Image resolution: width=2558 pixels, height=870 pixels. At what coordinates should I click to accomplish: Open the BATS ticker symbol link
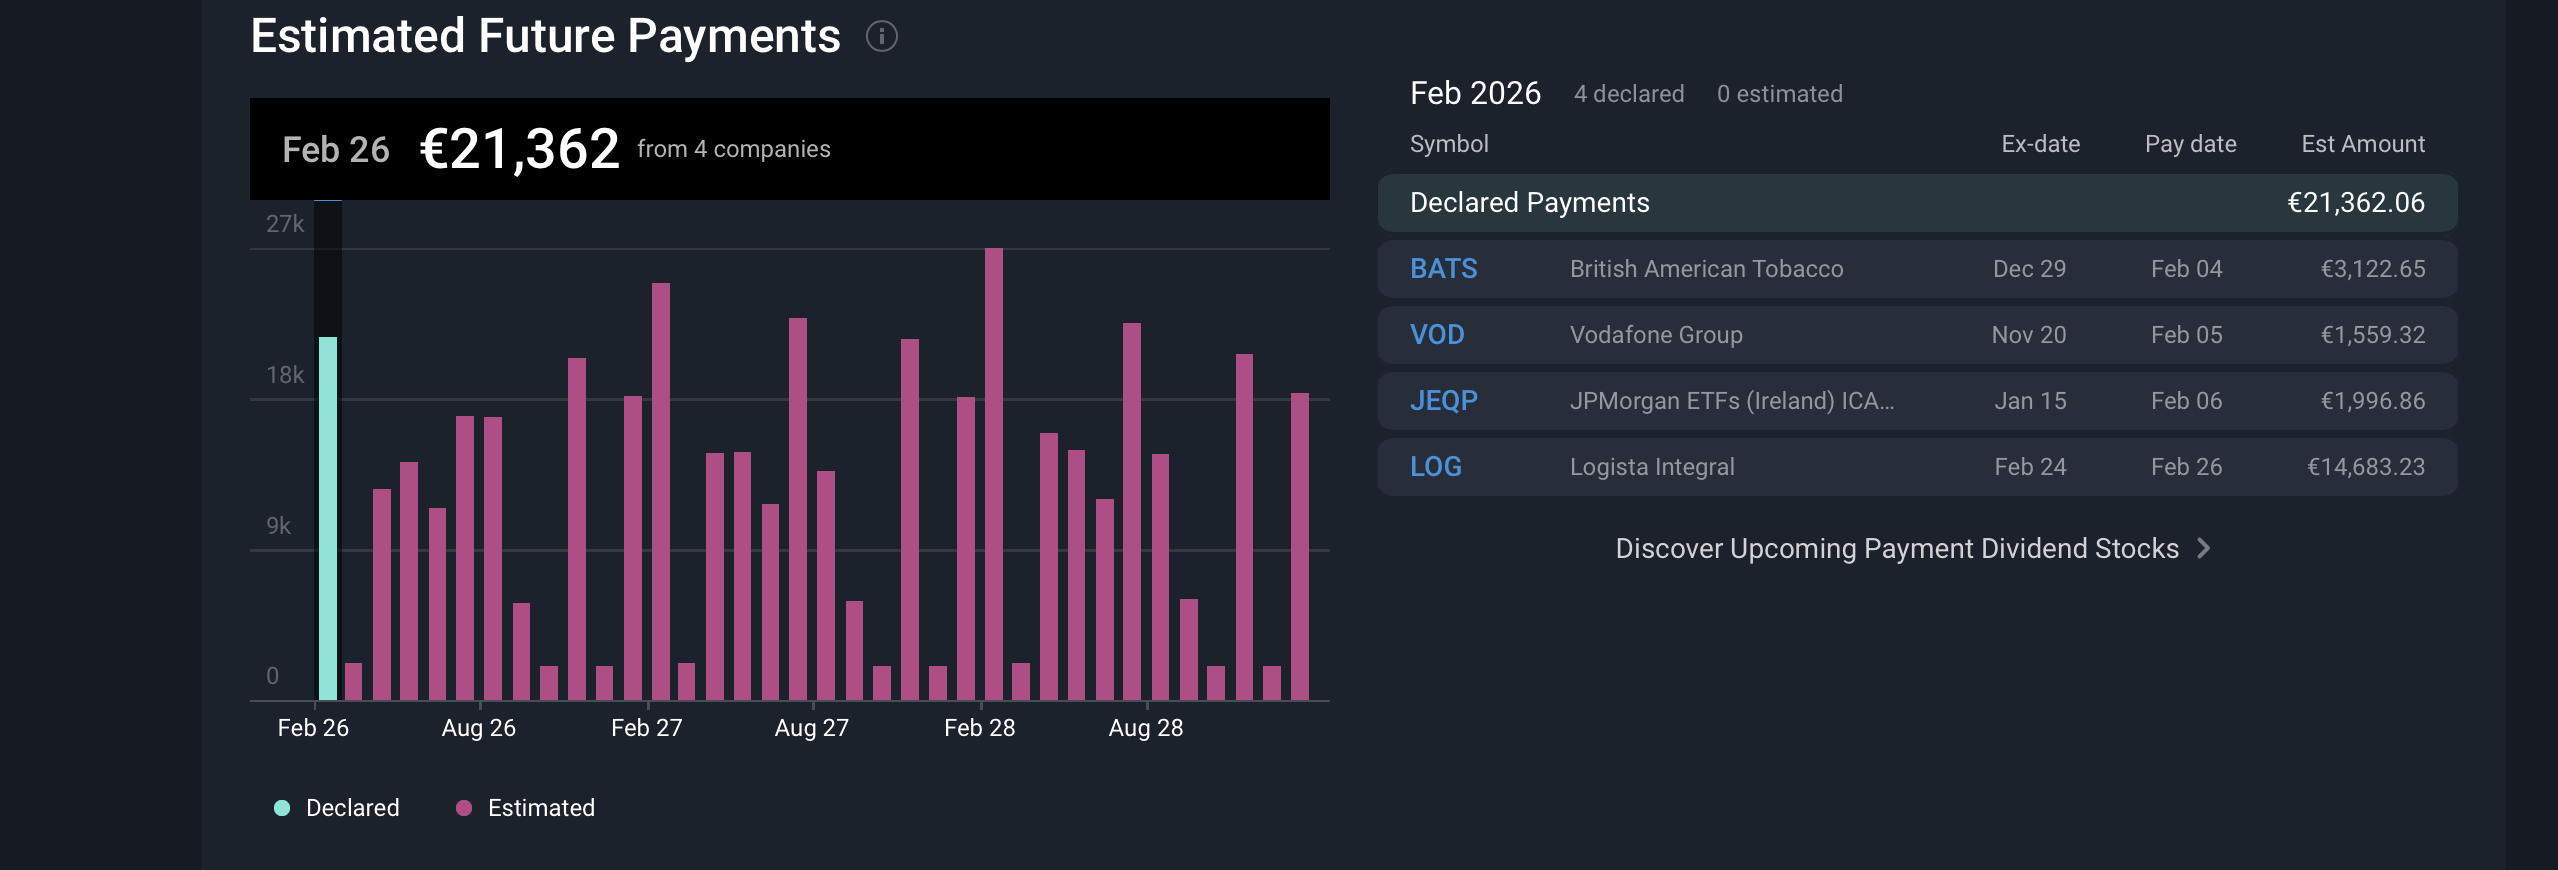(1443, 269)
